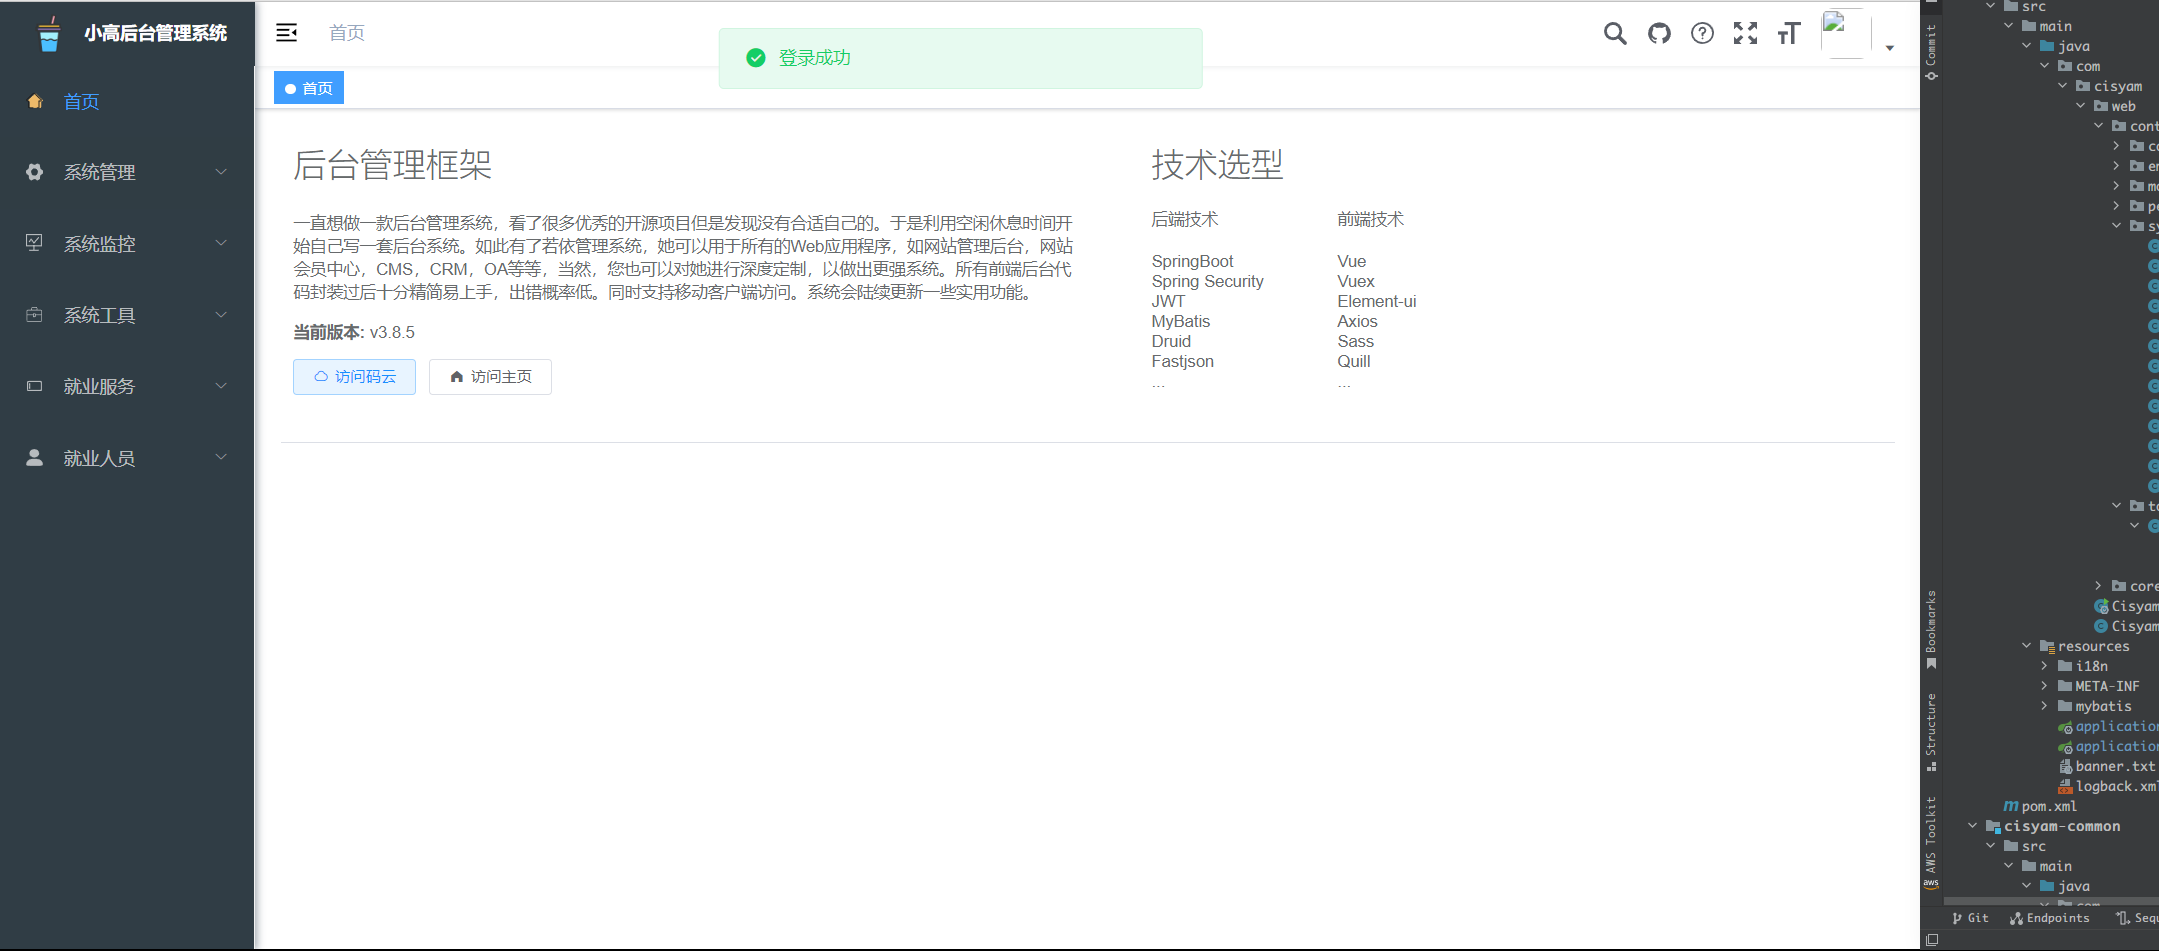Collapse the cisyam-common module in IDE tree
Viewport: 2159px width, 951px height.
pyautogui.click(x=1972, y=826)
